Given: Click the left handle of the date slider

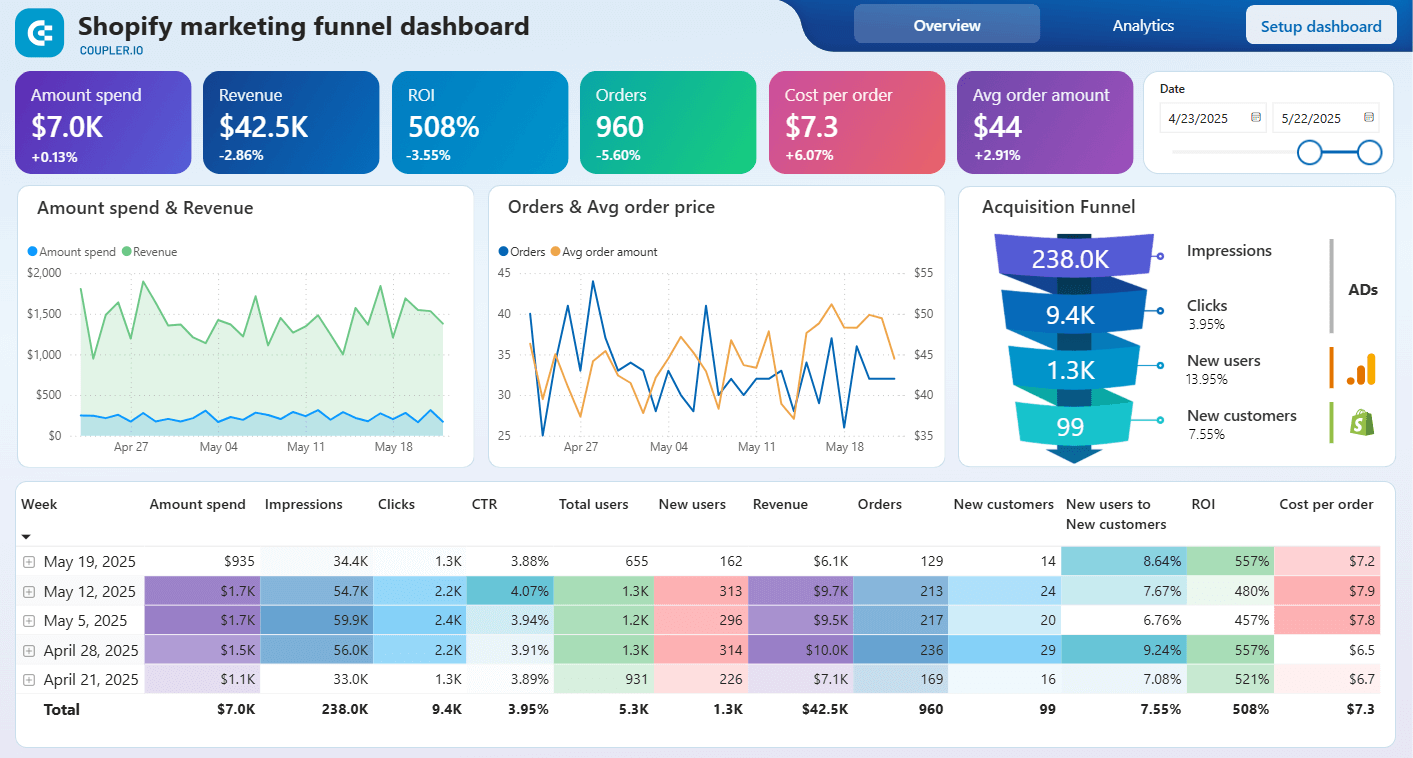Looking at the screenshot, I should (1310, 152).
